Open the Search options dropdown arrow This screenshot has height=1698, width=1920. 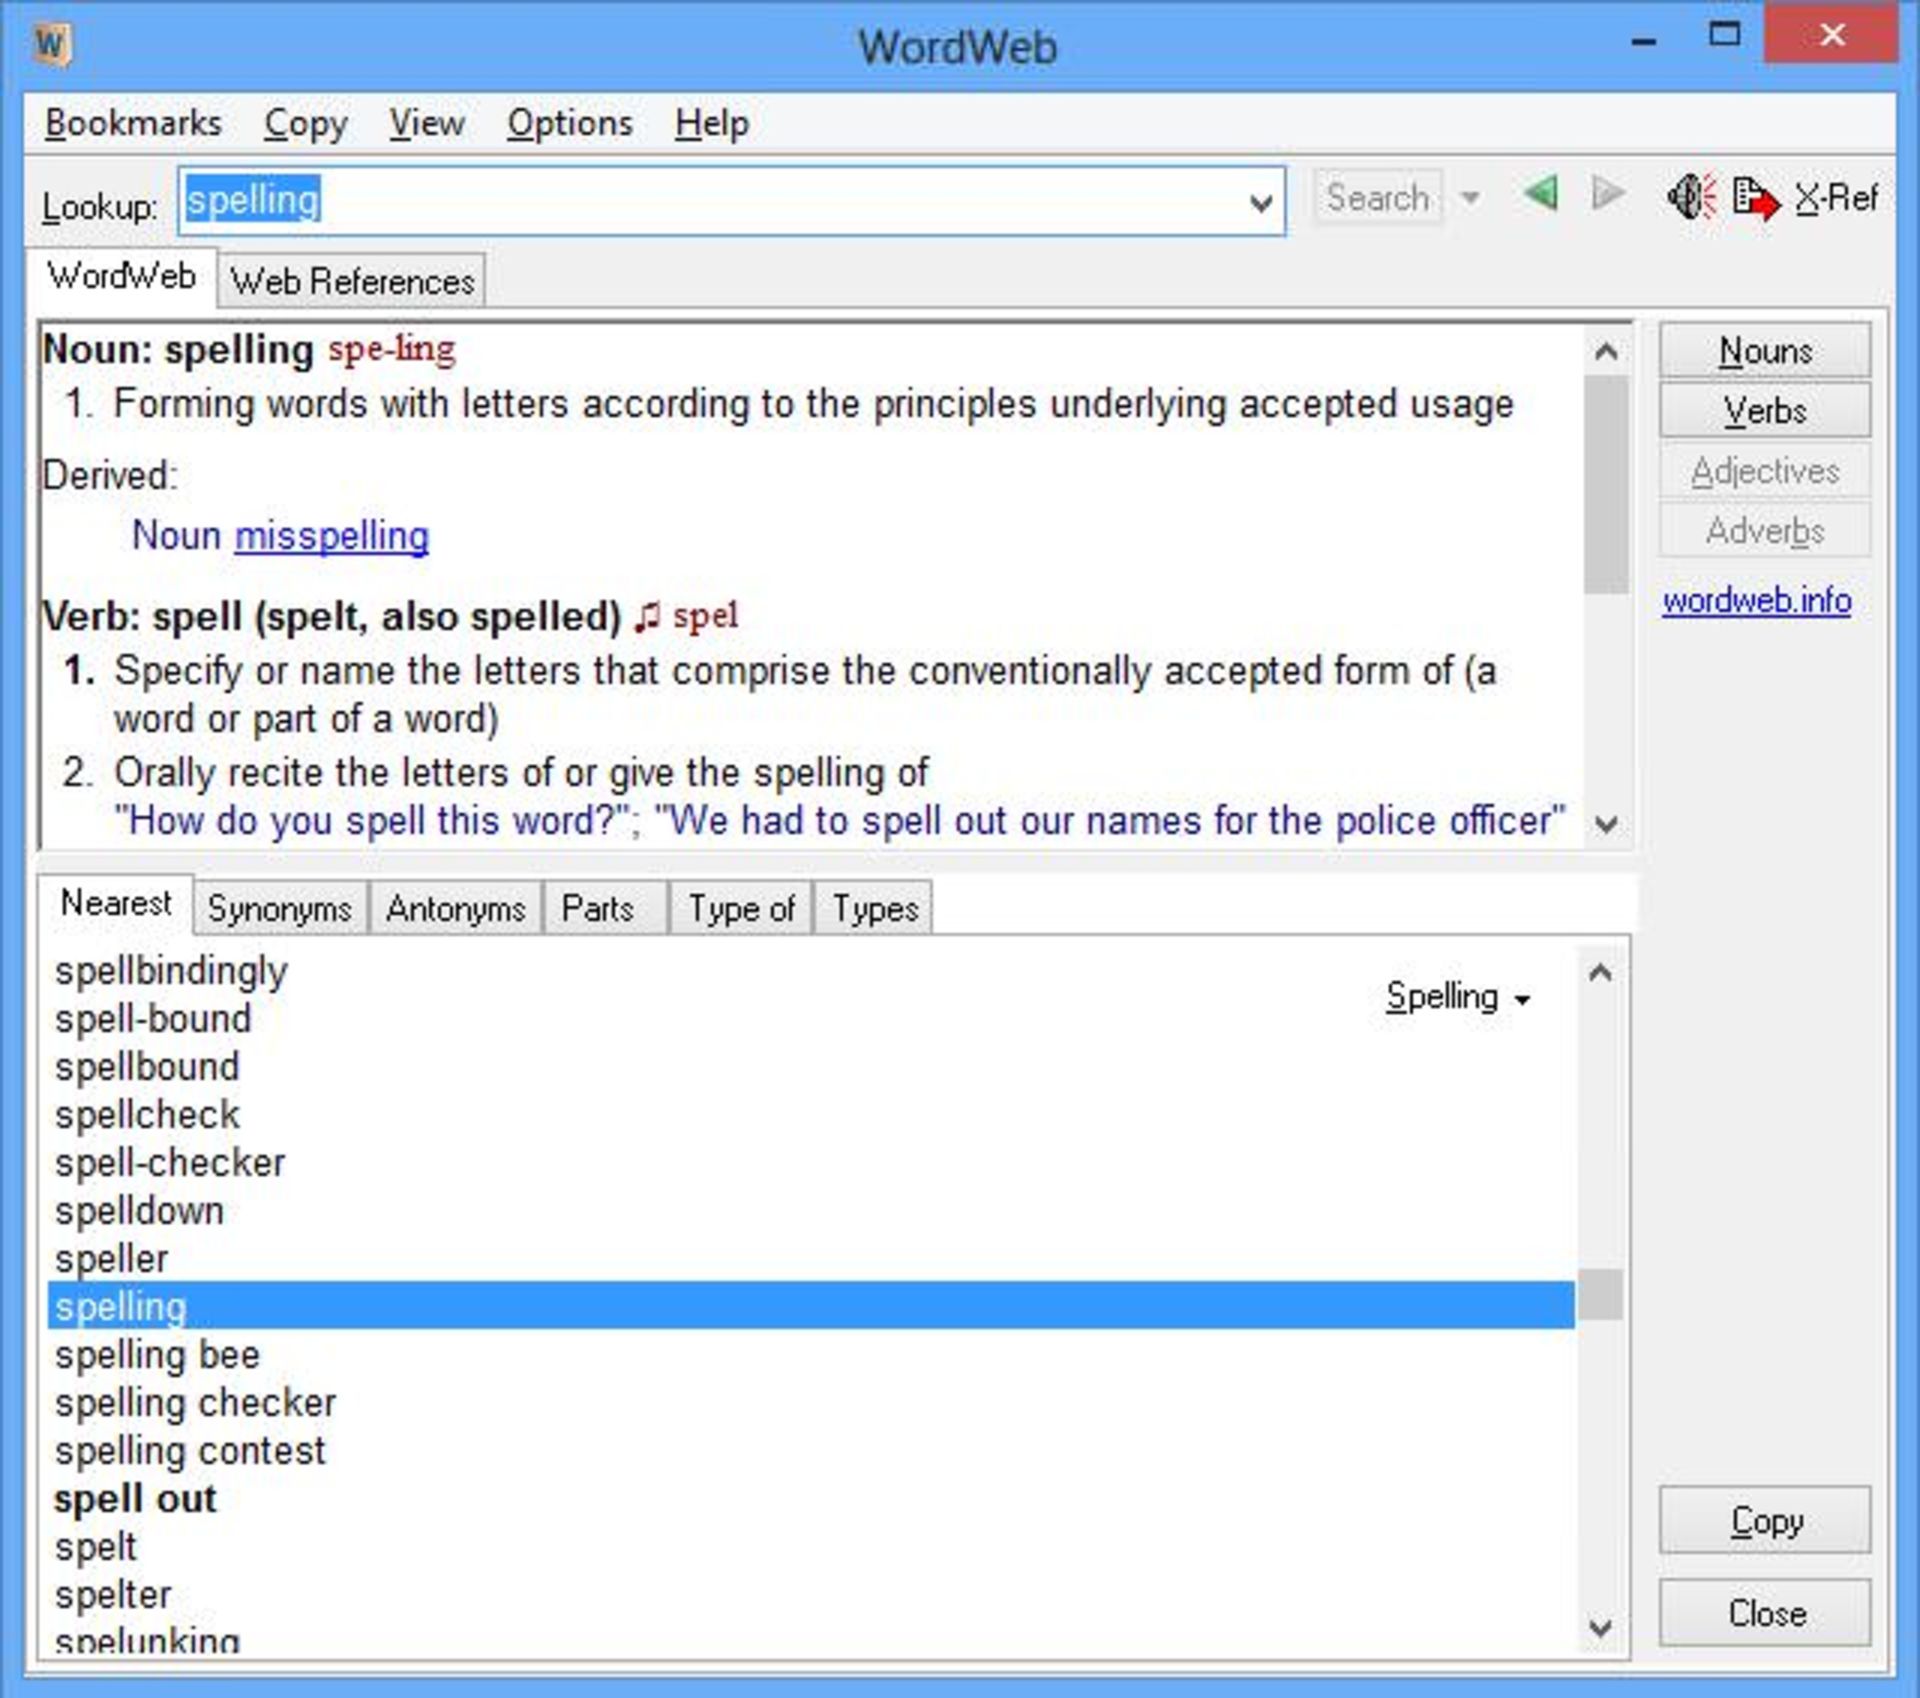point(1469,198)
